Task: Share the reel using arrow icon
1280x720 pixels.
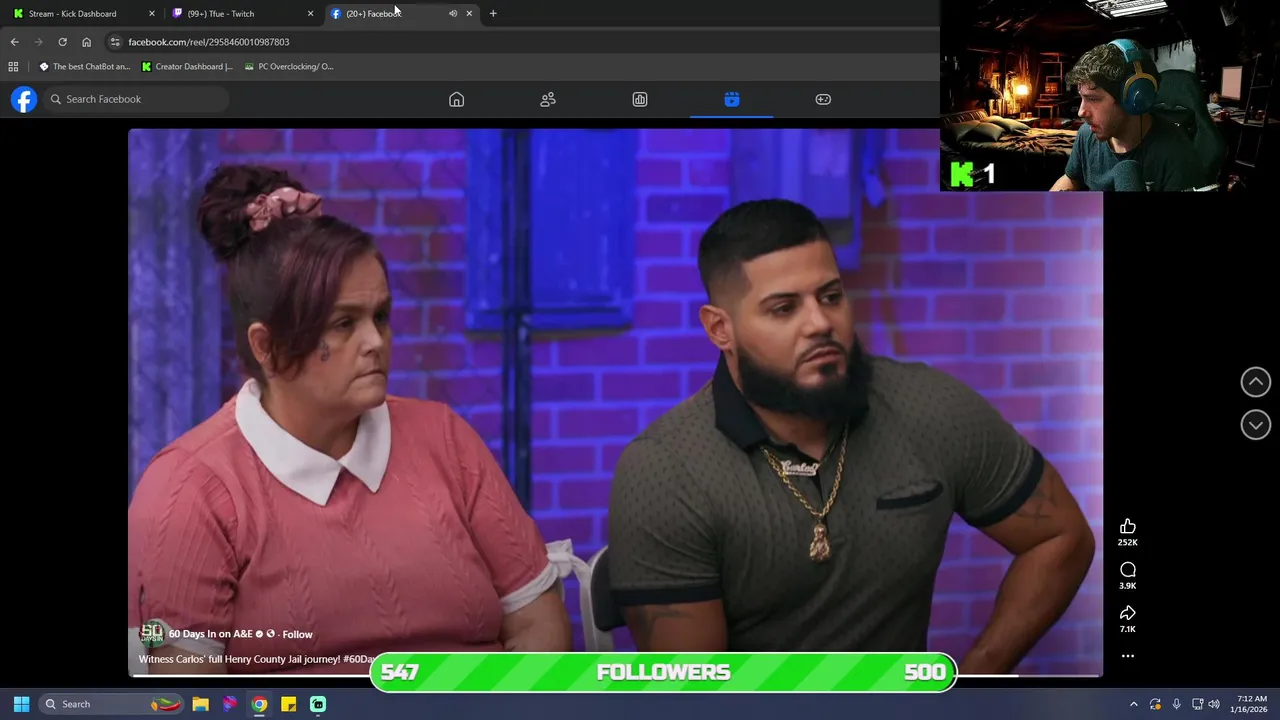Action: click(1128, 613)
